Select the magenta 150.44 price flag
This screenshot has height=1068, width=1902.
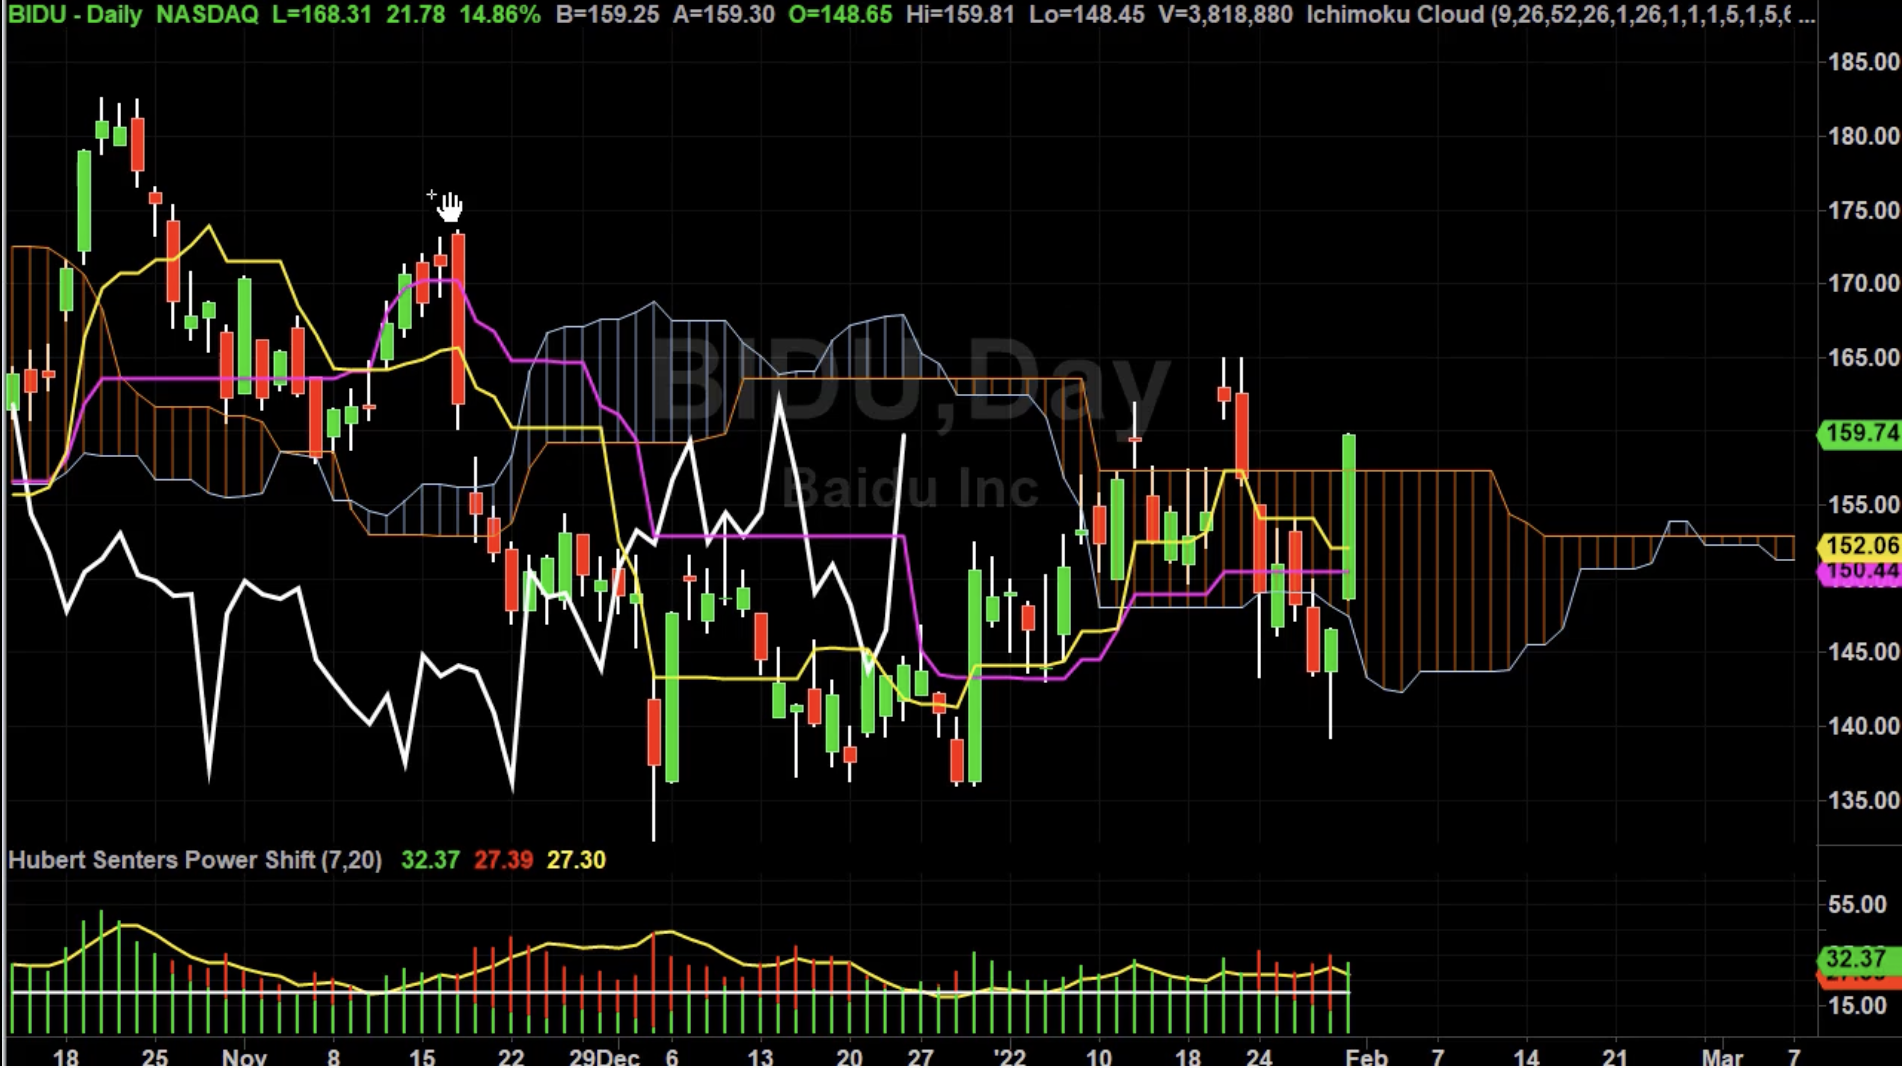[x=1858, y=571]
